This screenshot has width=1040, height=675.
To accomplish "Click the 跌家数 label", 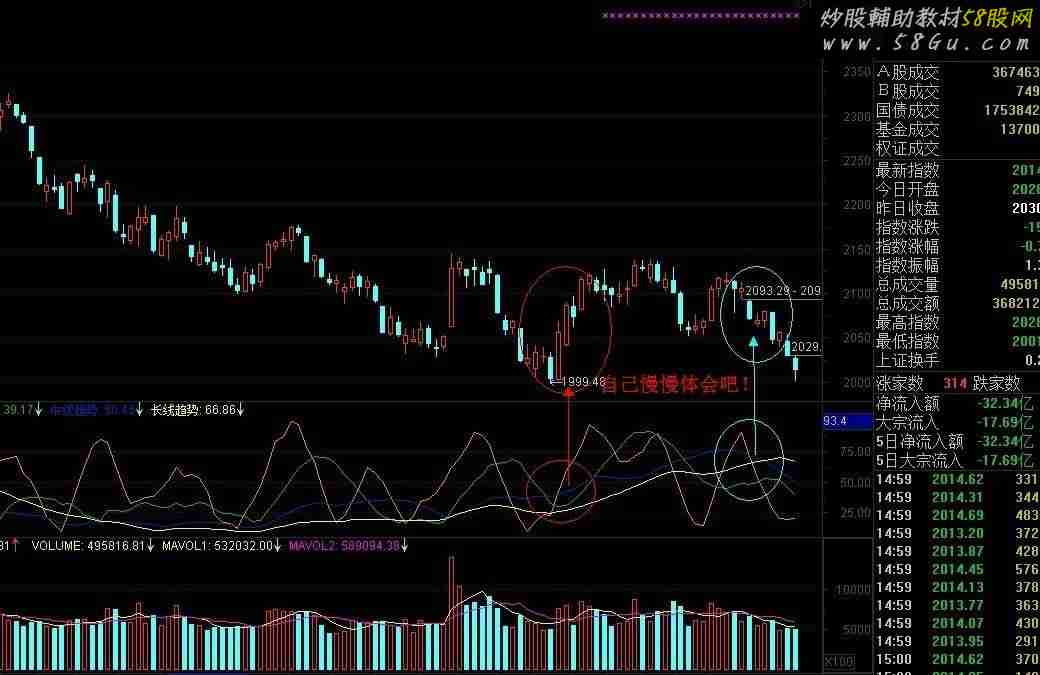I will click(x=997, y=383).
